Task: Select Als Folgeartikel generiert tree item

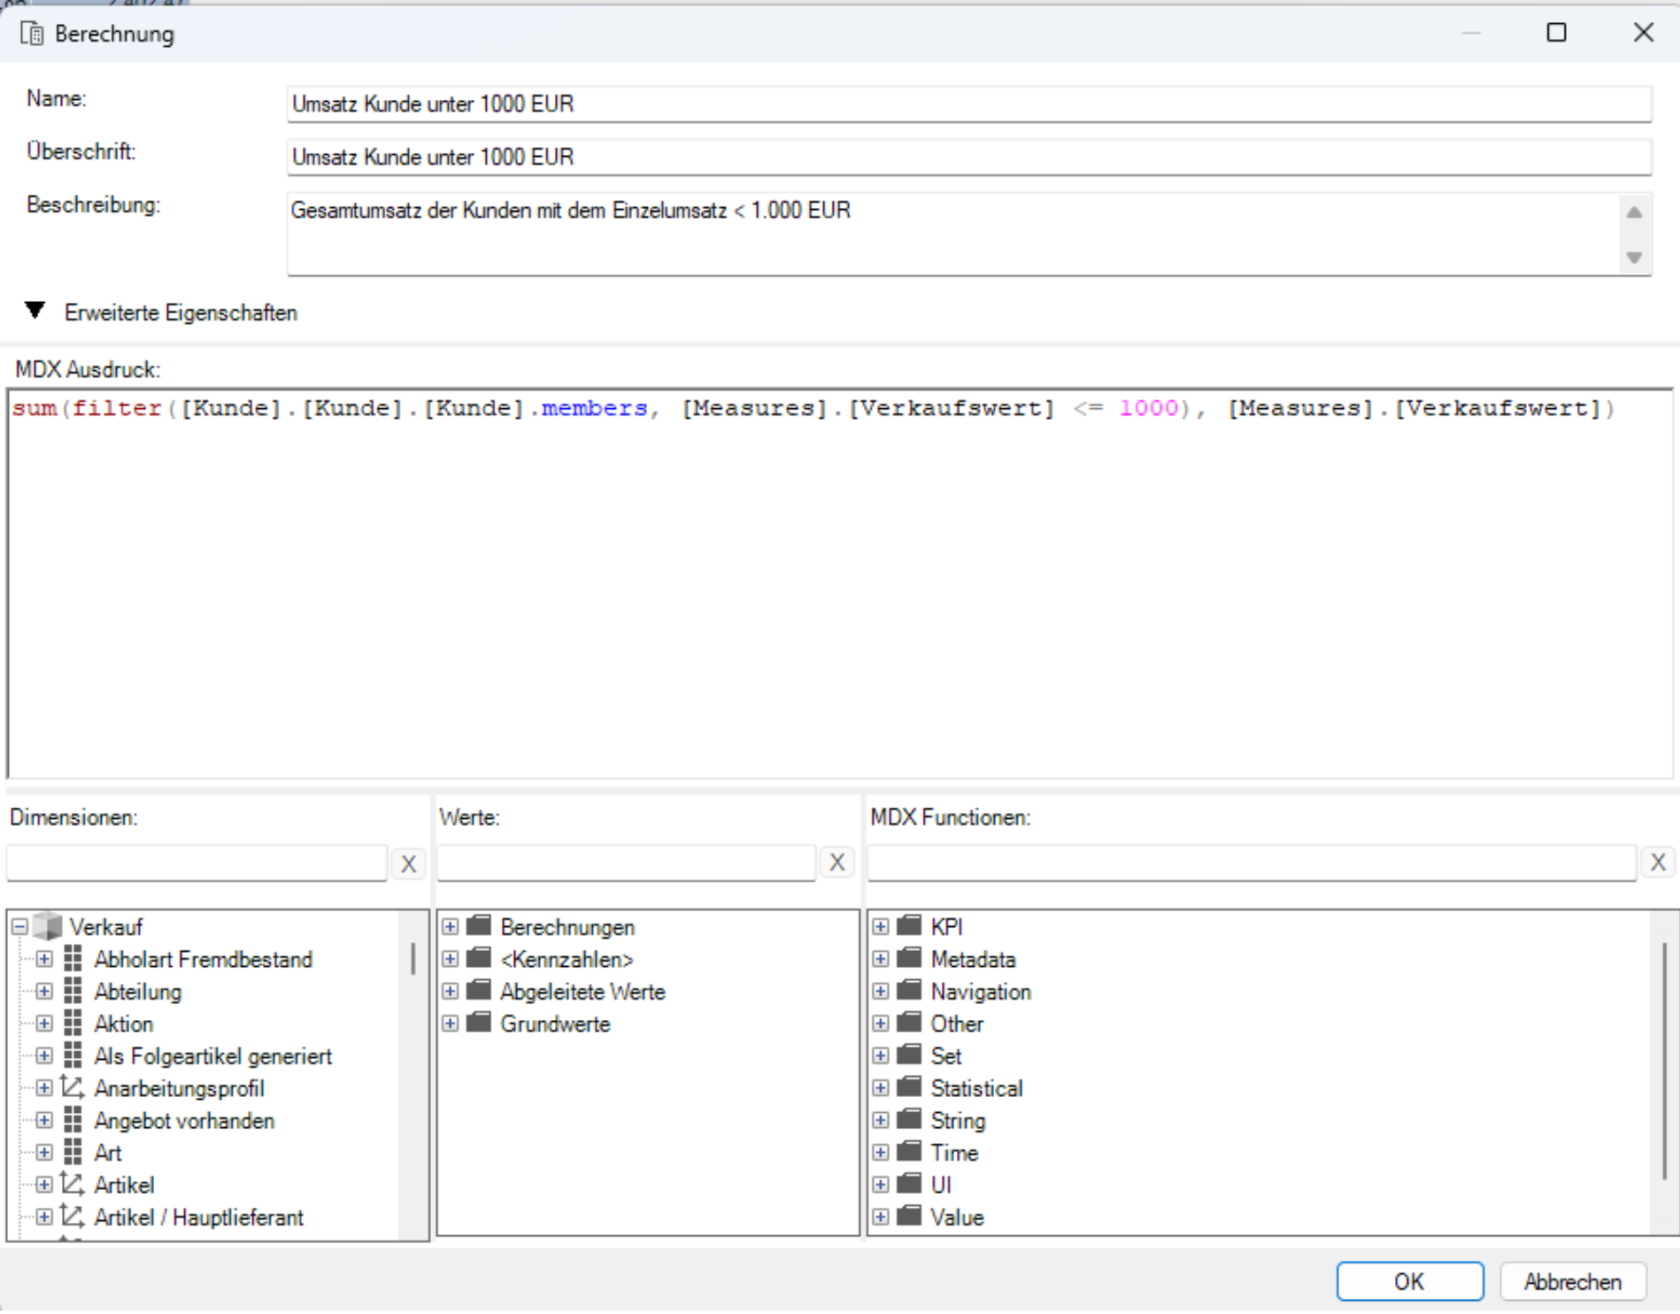Action: 213,1056
